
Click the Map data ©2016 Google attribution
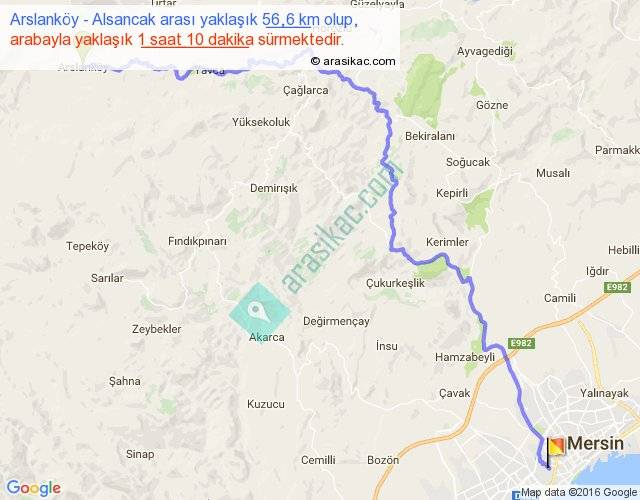click(579, 492)
